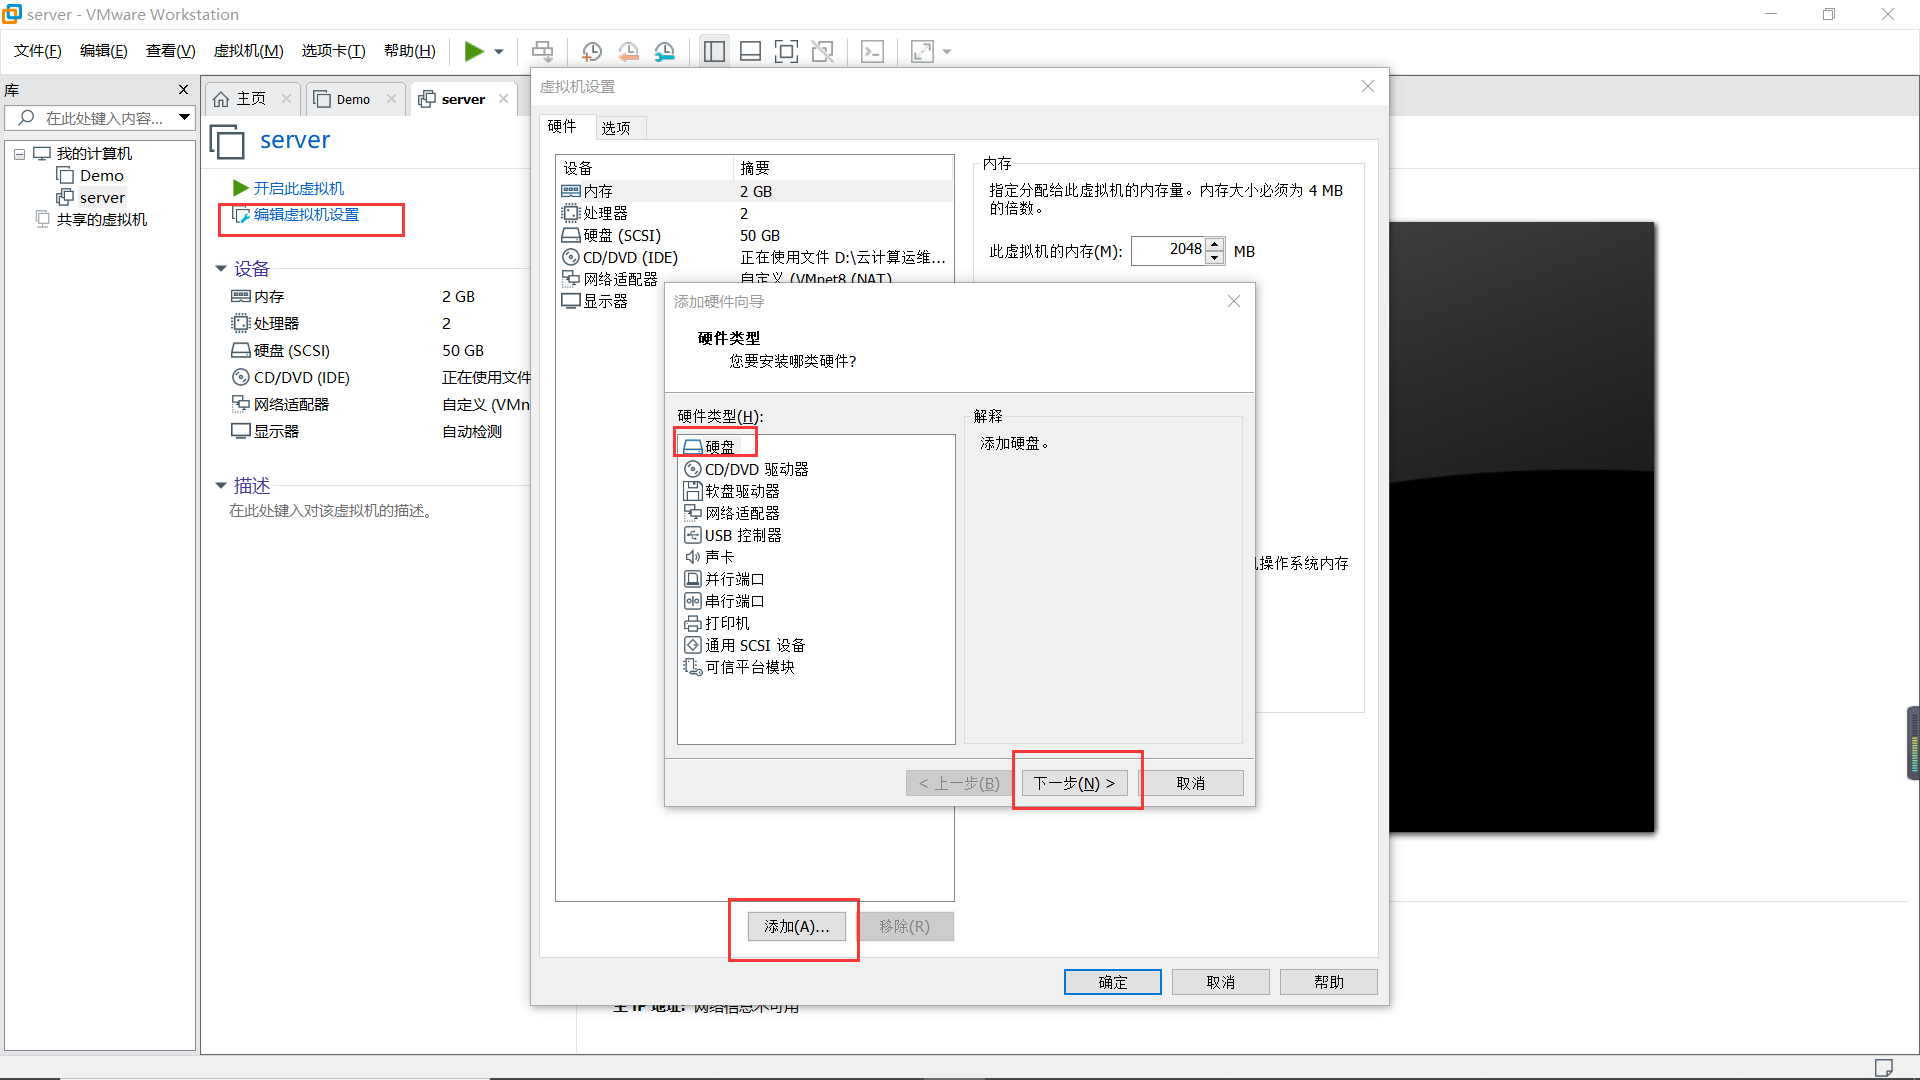This screenshot has height=1080, width=1920.
Task: Click 确定 in the settings dialog
Action: pos(1112,982)
